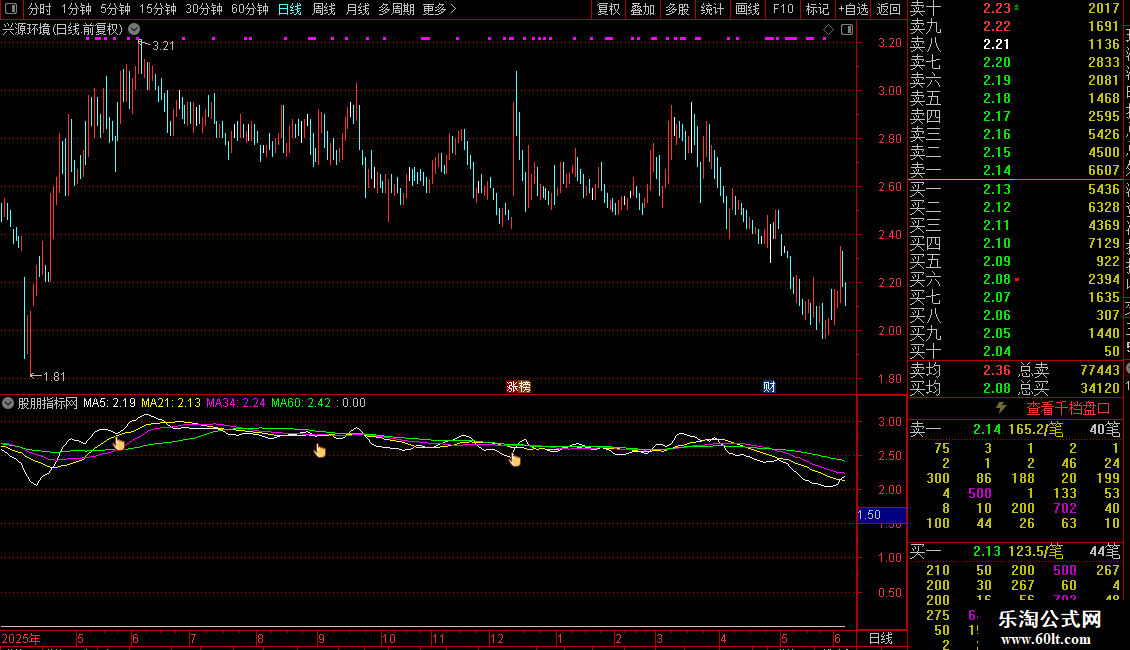
Task: Open F10 company information
Action: click(x=783, y=9)
